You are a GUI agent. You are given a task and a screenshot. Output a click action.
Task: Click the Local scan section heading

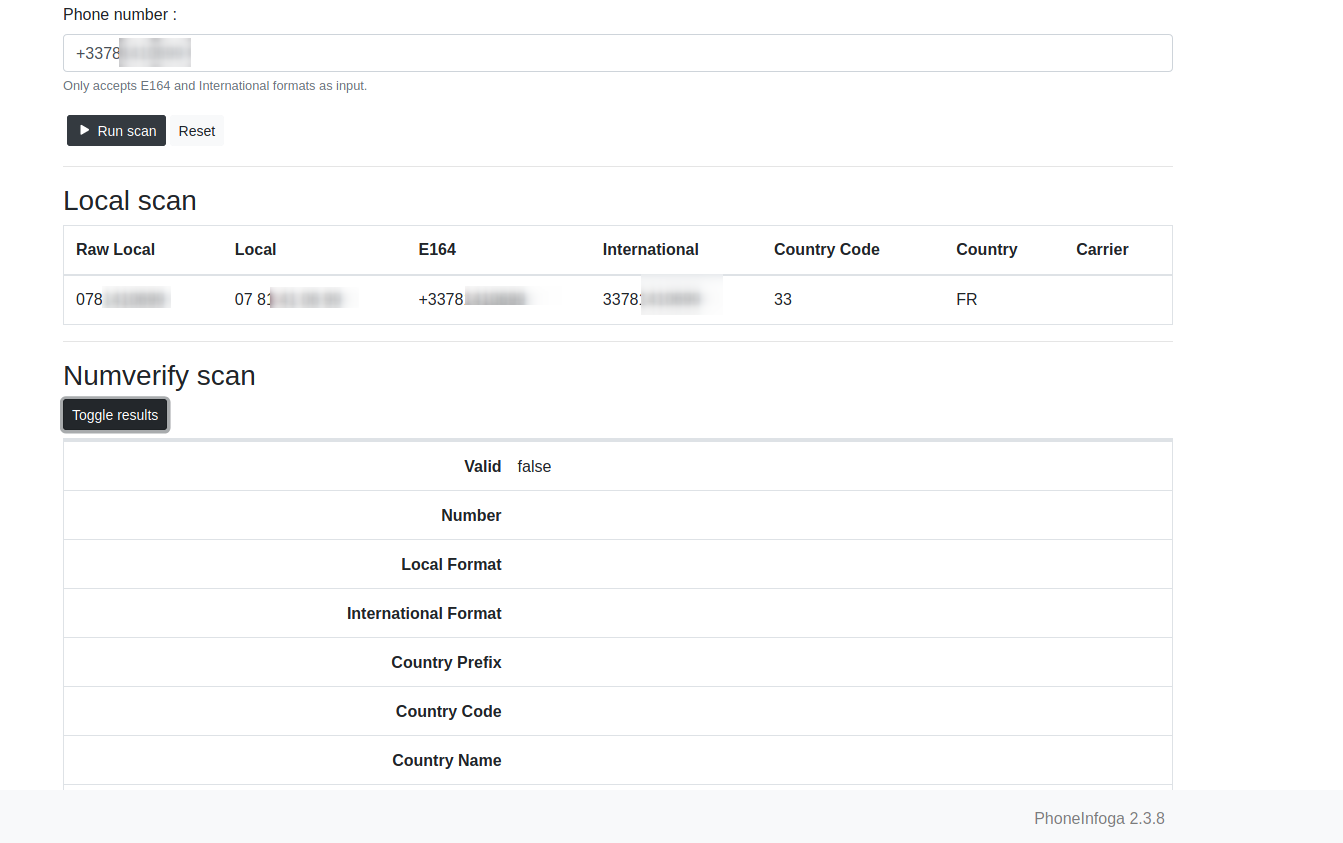[129, 200]
